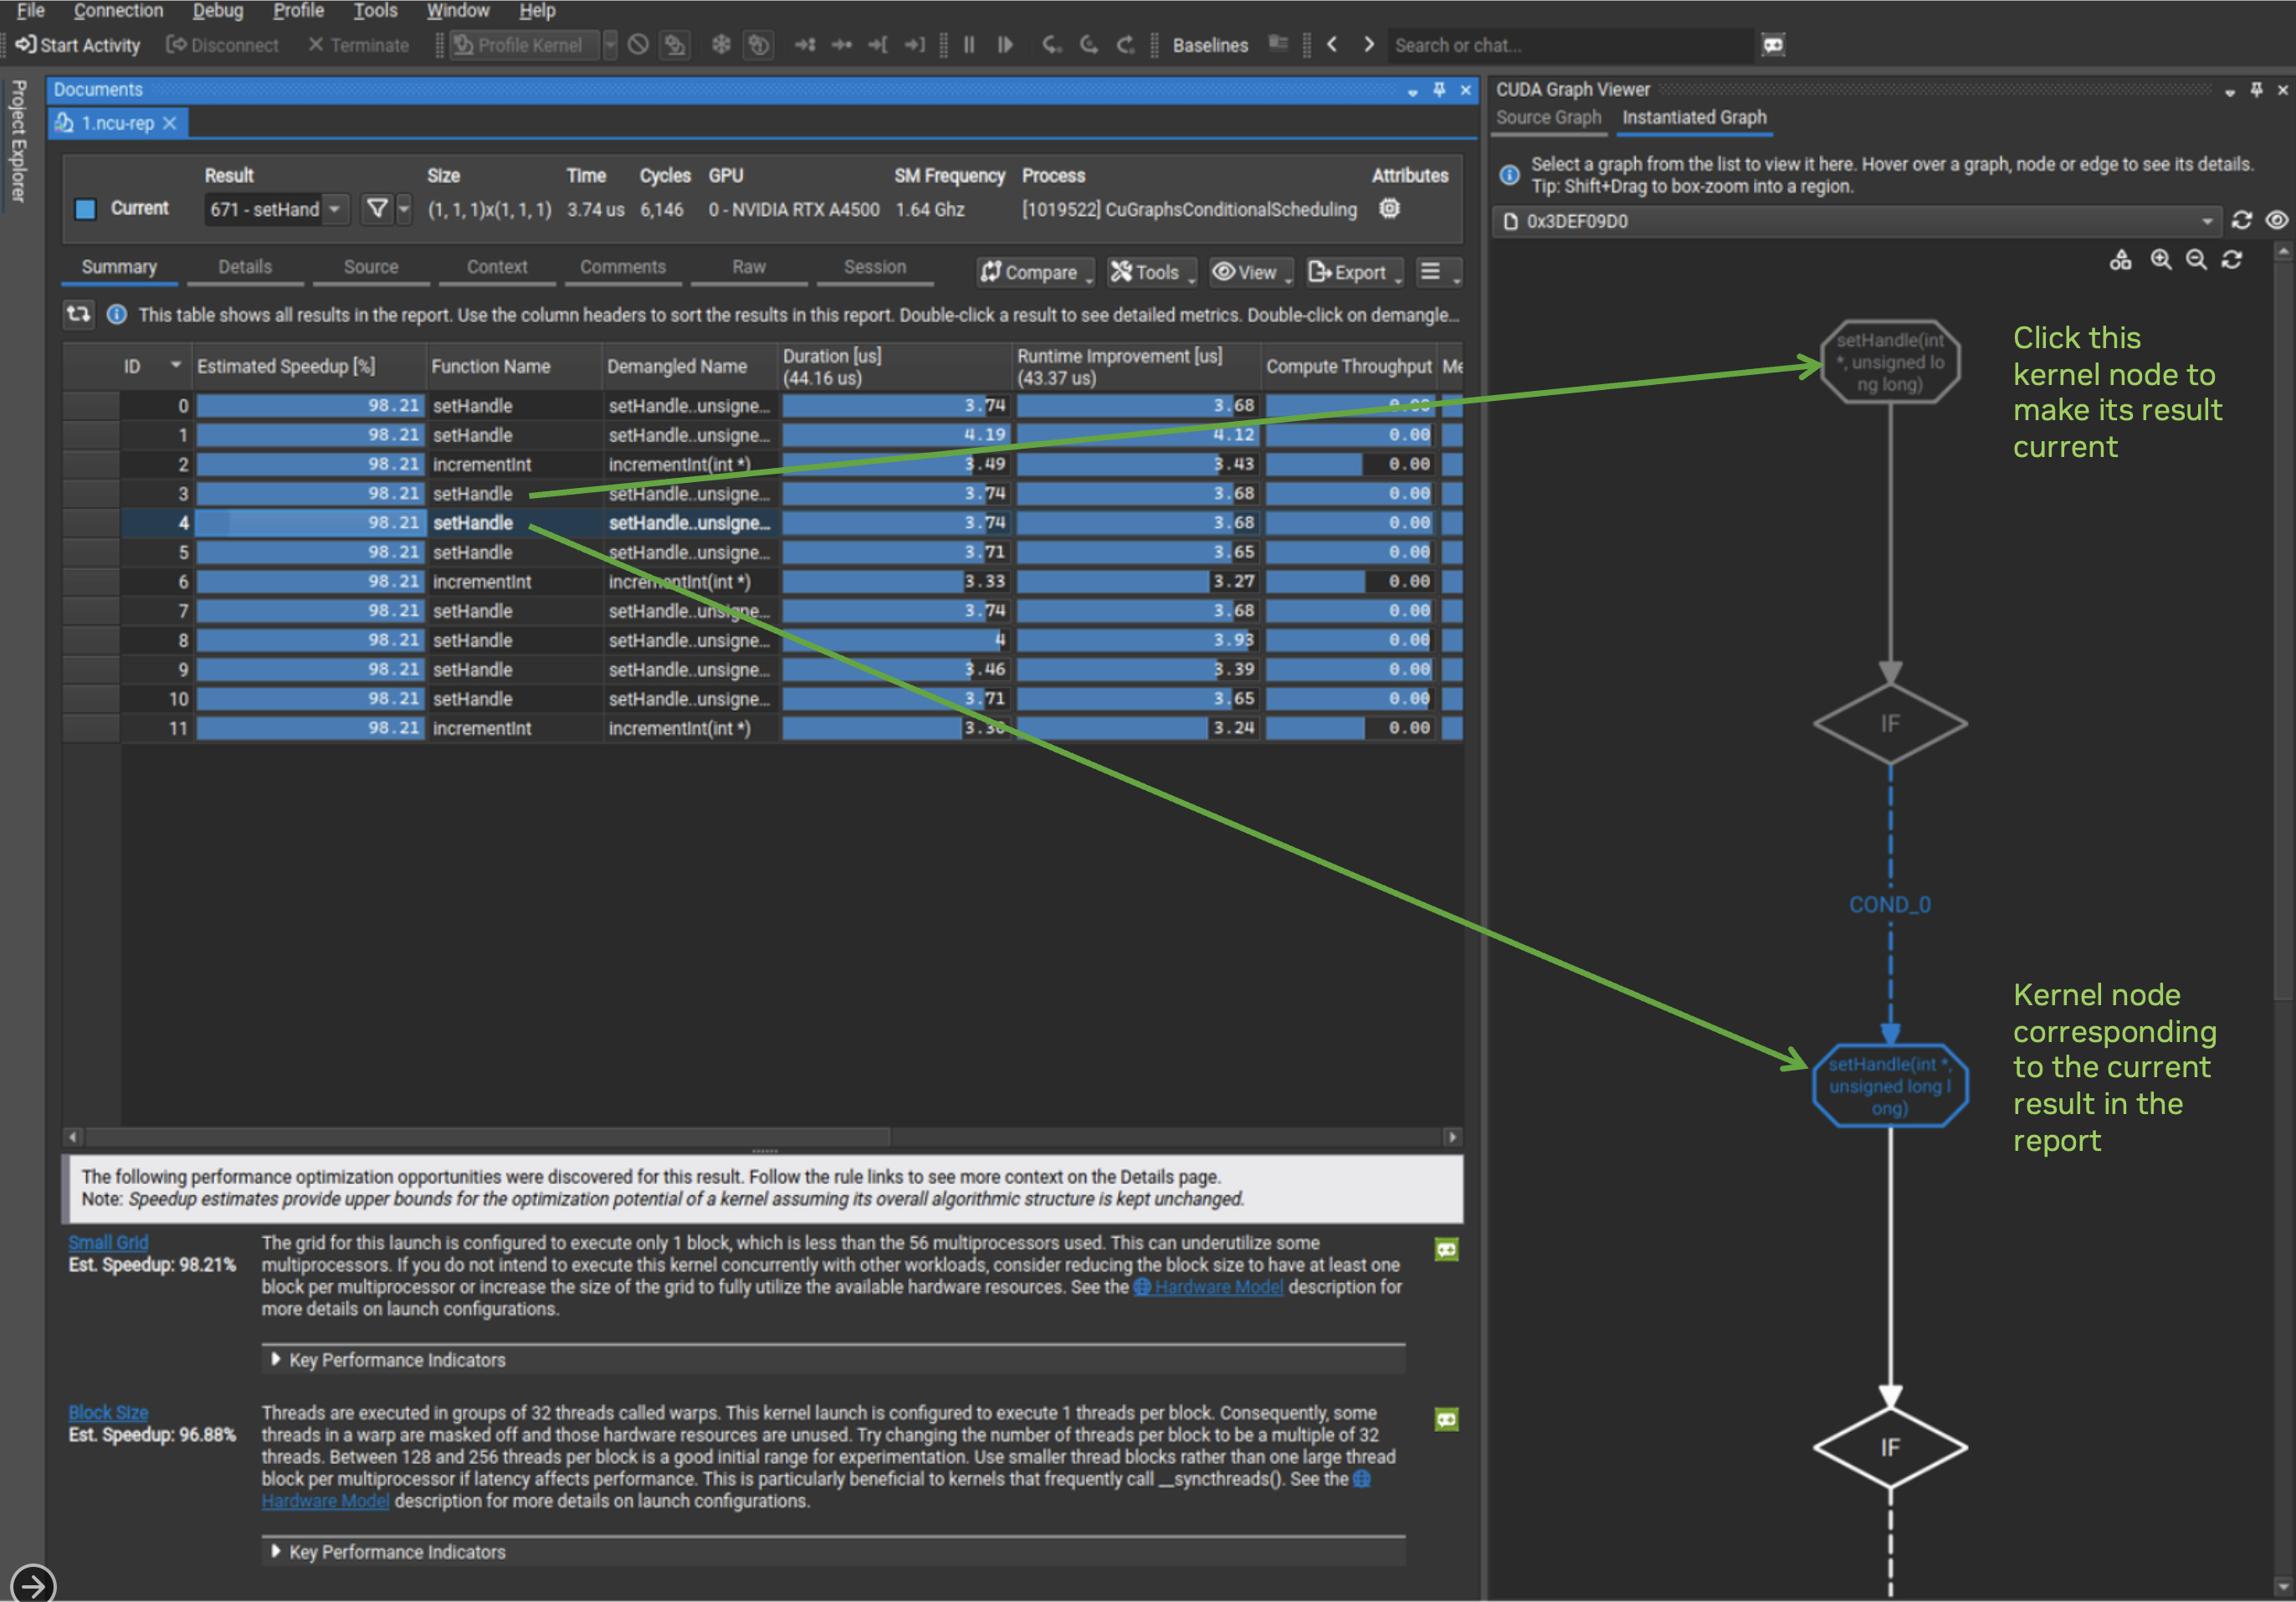Image resolution: width=2296 pixels, height=1602 pixels.
Task: Click the Attributes gear icon
Action: [1389, 208]
